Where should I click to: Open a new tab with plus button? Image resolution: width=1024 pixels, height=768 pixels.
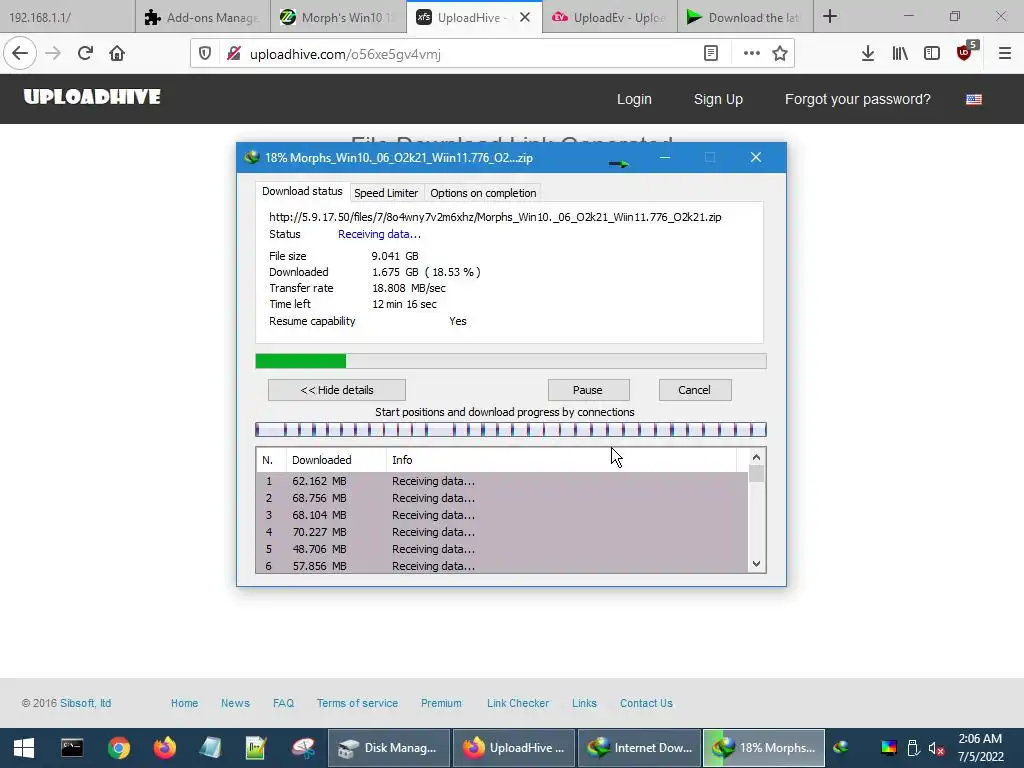830,16
